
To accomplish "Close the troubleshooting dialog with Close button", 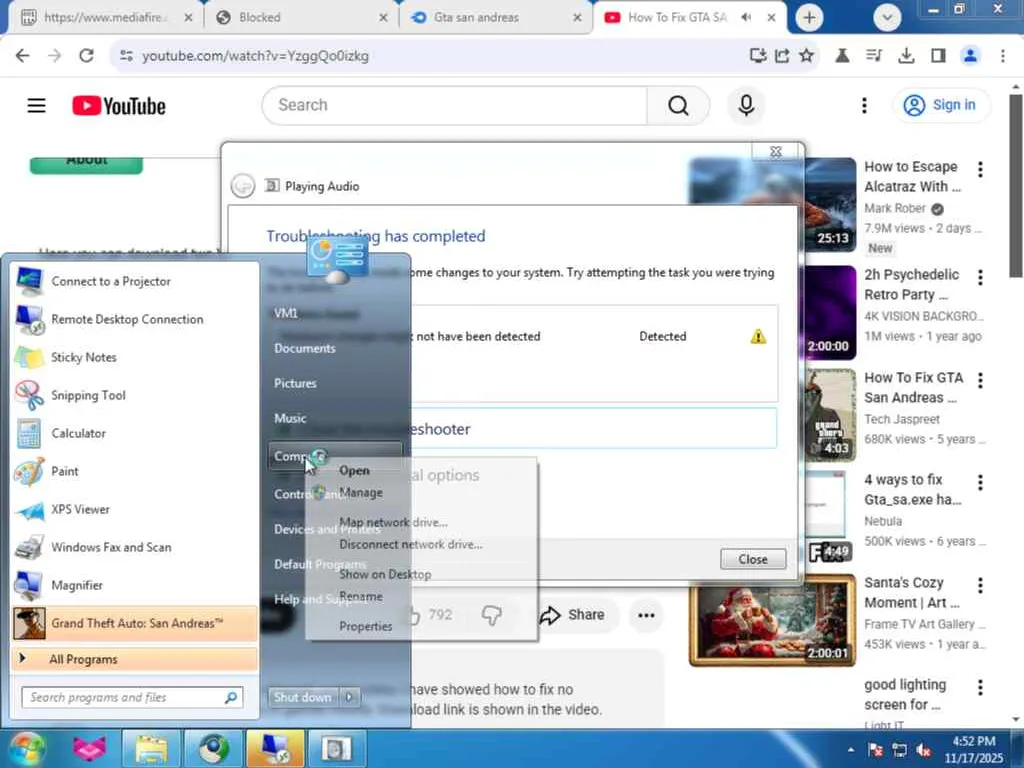I will click(x=753, y=559).
